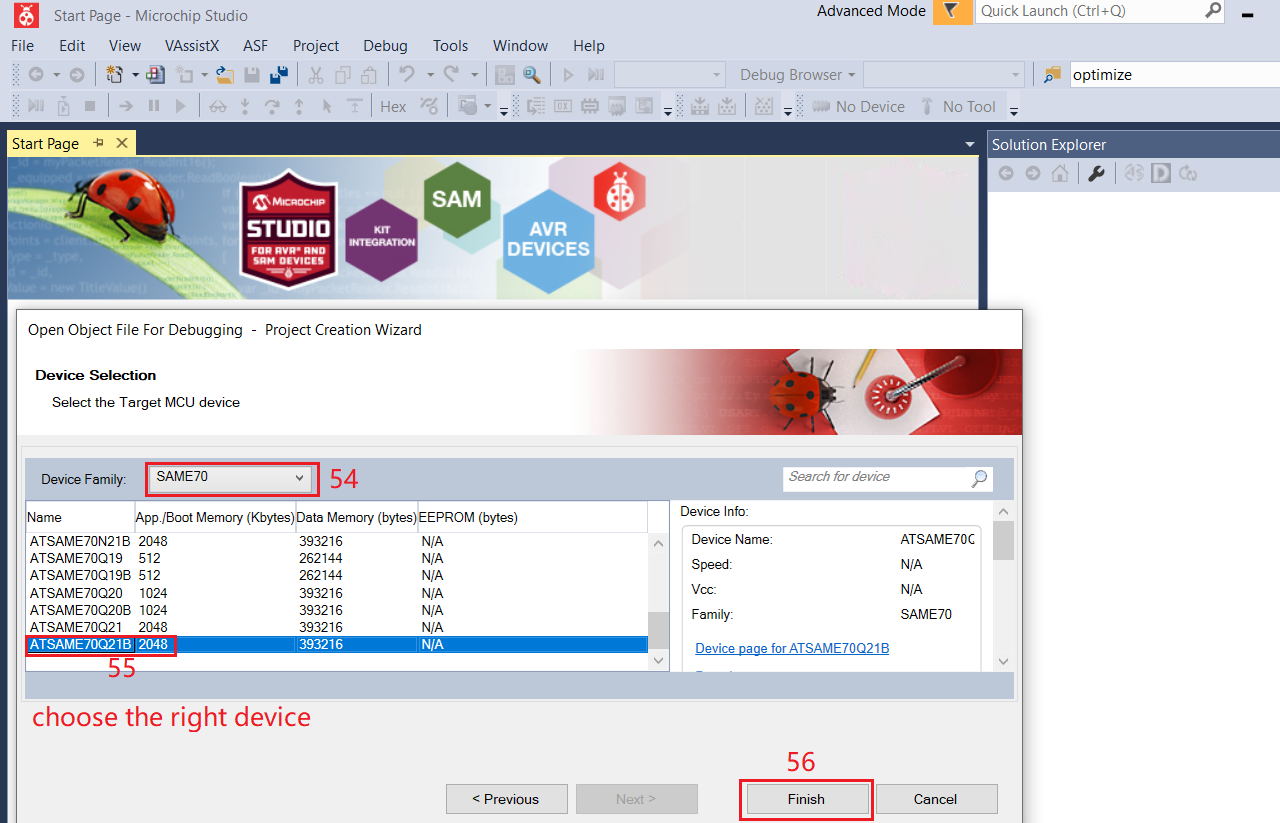
Task: Click the Finish button
Action: 806,799
